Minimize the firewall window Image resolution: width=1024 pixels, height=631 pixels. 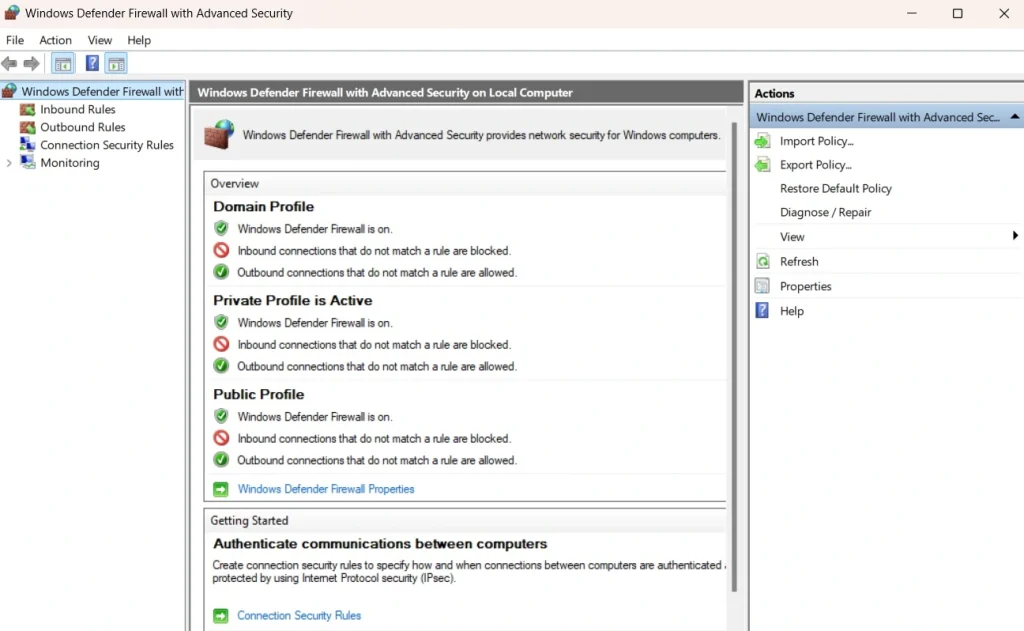912,13
